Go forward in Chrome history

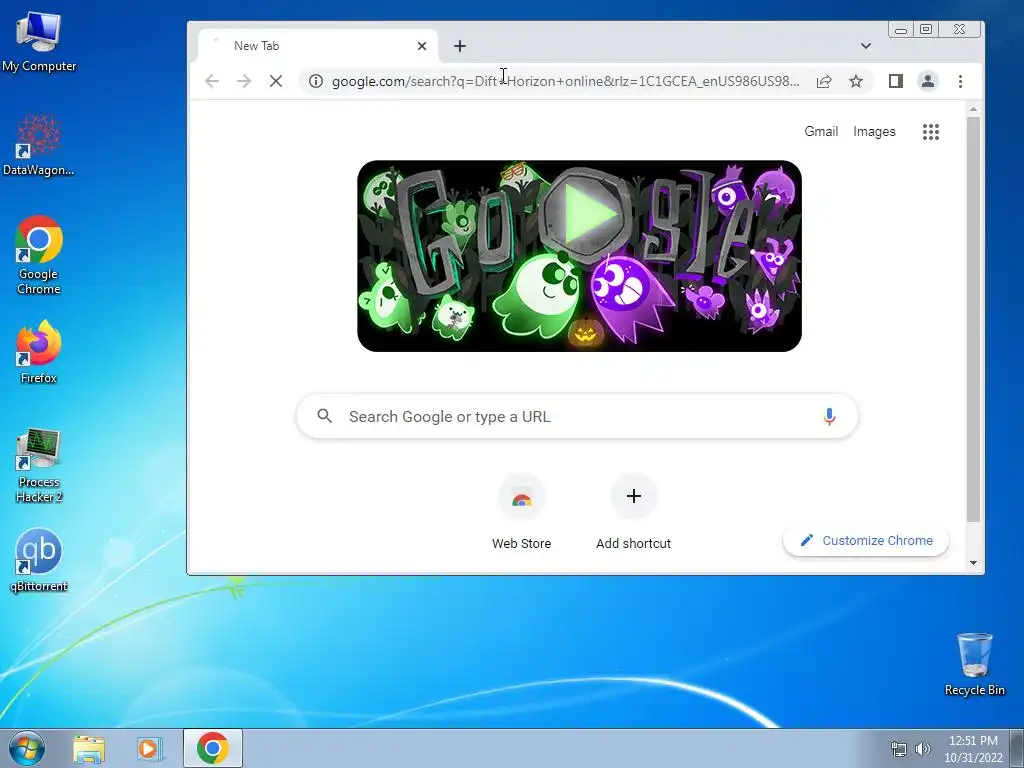[x=244, y=81]
